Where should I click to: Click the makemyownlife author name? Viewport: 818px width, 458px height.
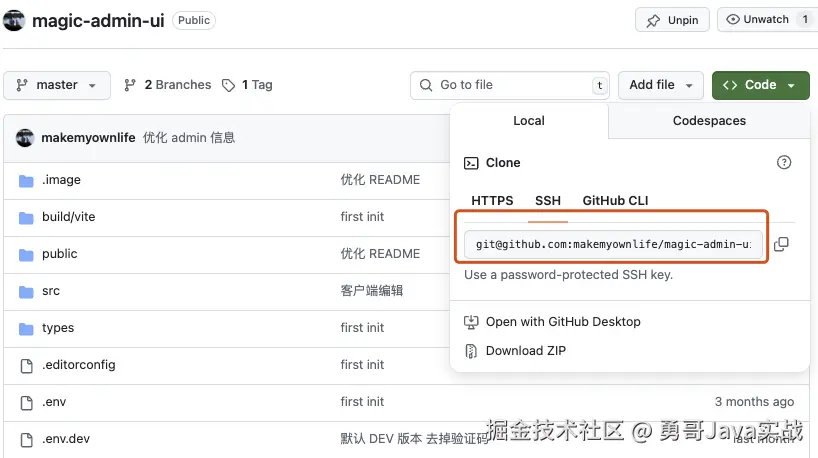pos(88,138)
